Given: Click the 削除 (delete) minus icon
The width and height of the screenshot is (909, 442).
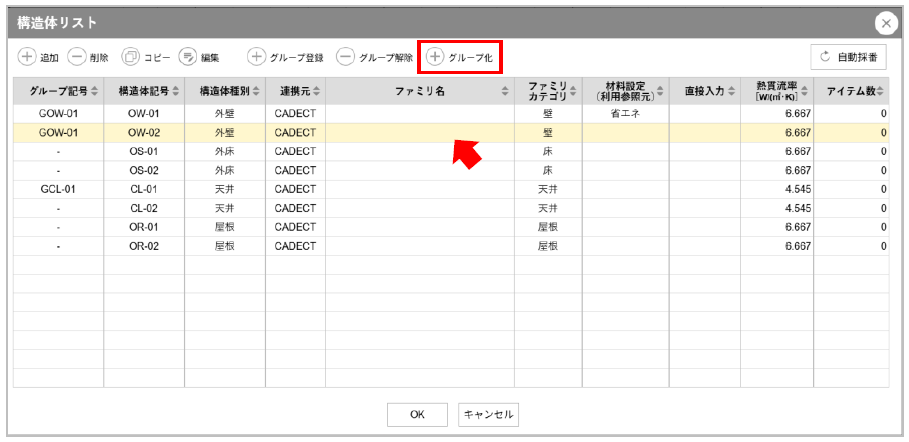Looking at the screenshot, I should pos(77,57).
